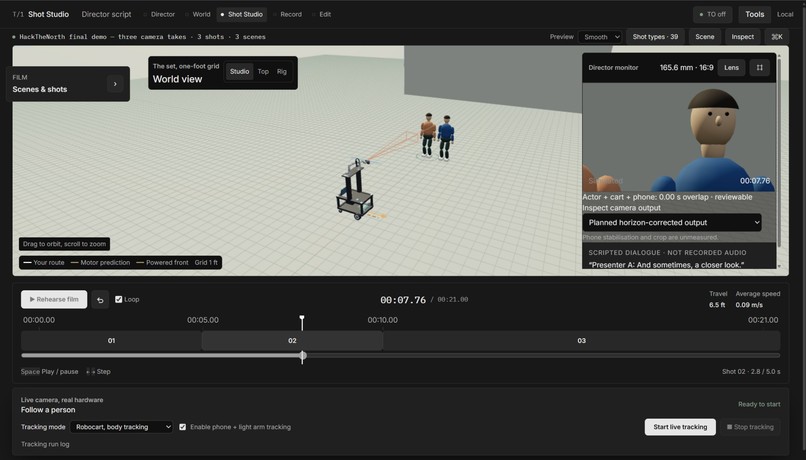The height and width of the screenshot is (460, 806).
Task: Click the fullscreen icon in Director monitor
Action: 760,67
